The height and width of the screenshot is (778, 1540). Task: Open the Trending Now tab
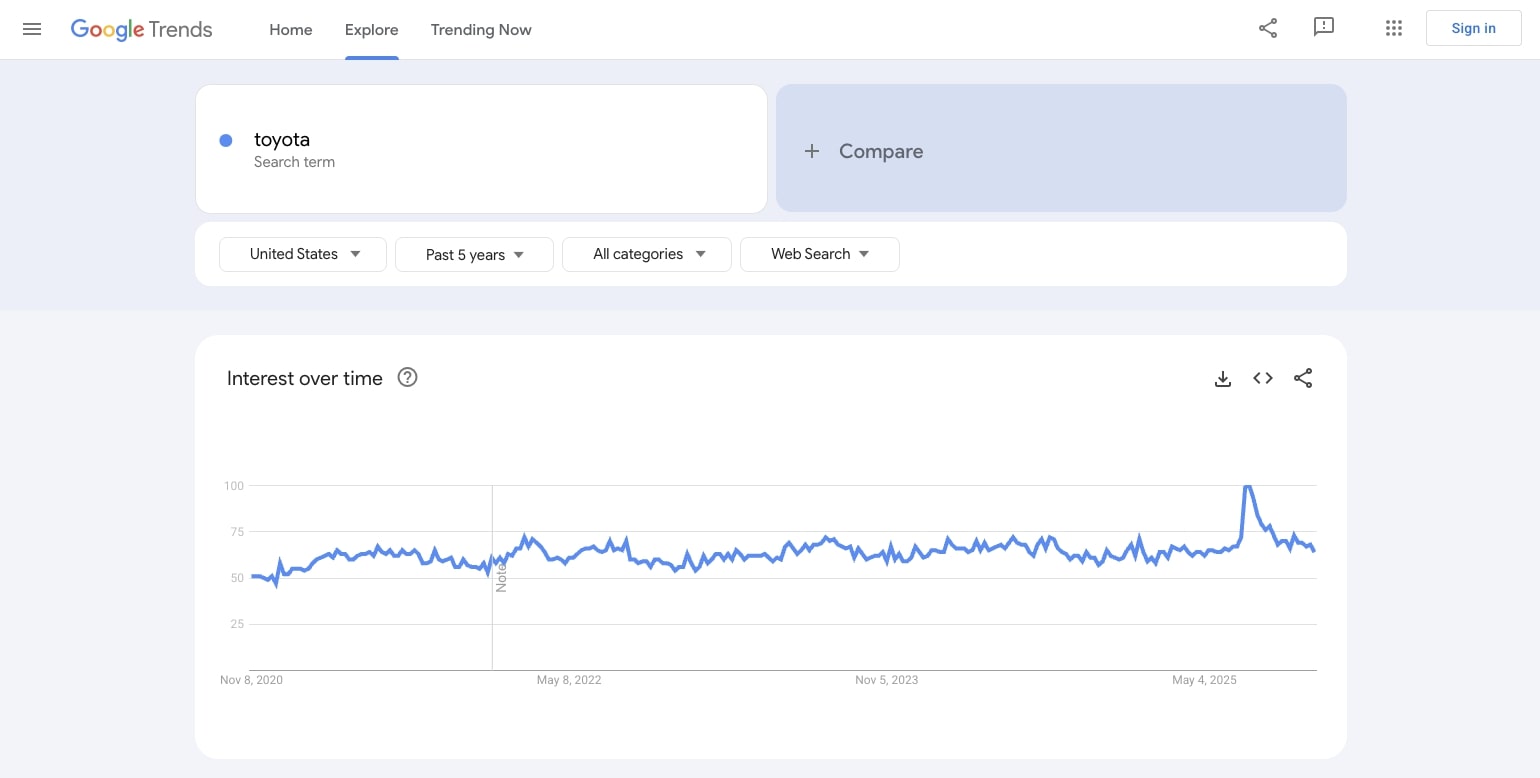pos(481,30)
